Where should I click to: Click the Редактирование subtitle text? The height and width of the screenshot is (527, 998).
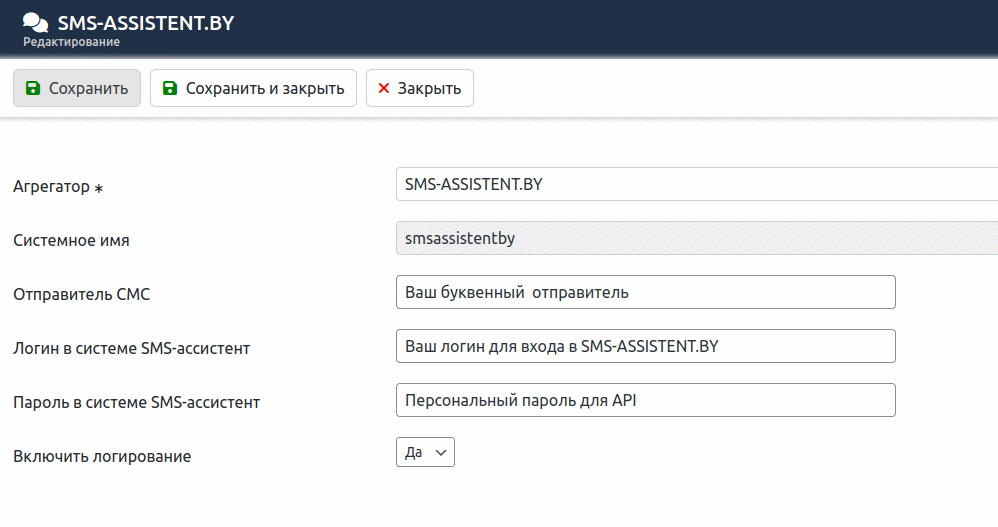71,42
